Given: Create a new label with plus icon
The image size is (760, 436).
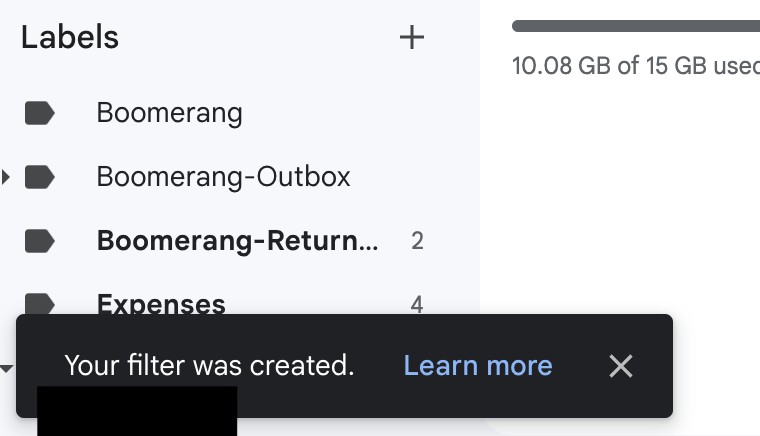Looking at the screenshot, I should [x=412, y=38].
